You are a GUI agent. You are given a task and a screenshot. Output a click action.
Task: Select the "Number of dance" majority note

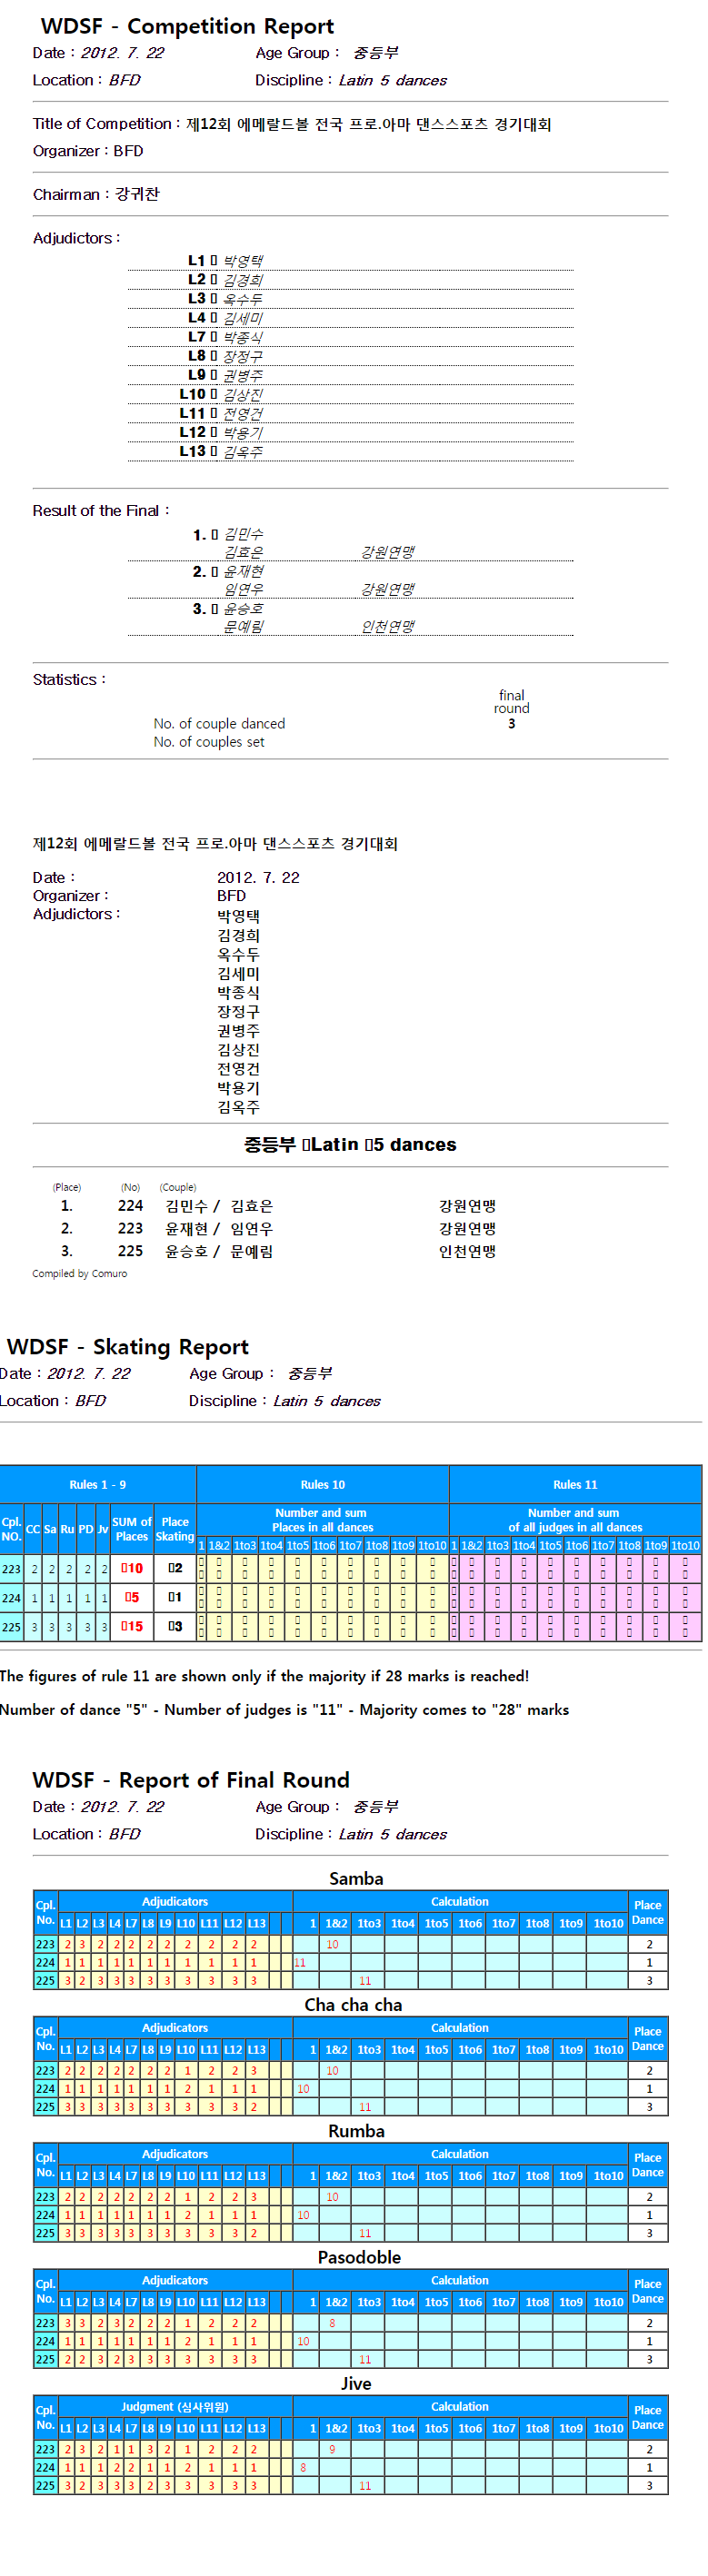pyautogui.click(x=284, y=1710)
